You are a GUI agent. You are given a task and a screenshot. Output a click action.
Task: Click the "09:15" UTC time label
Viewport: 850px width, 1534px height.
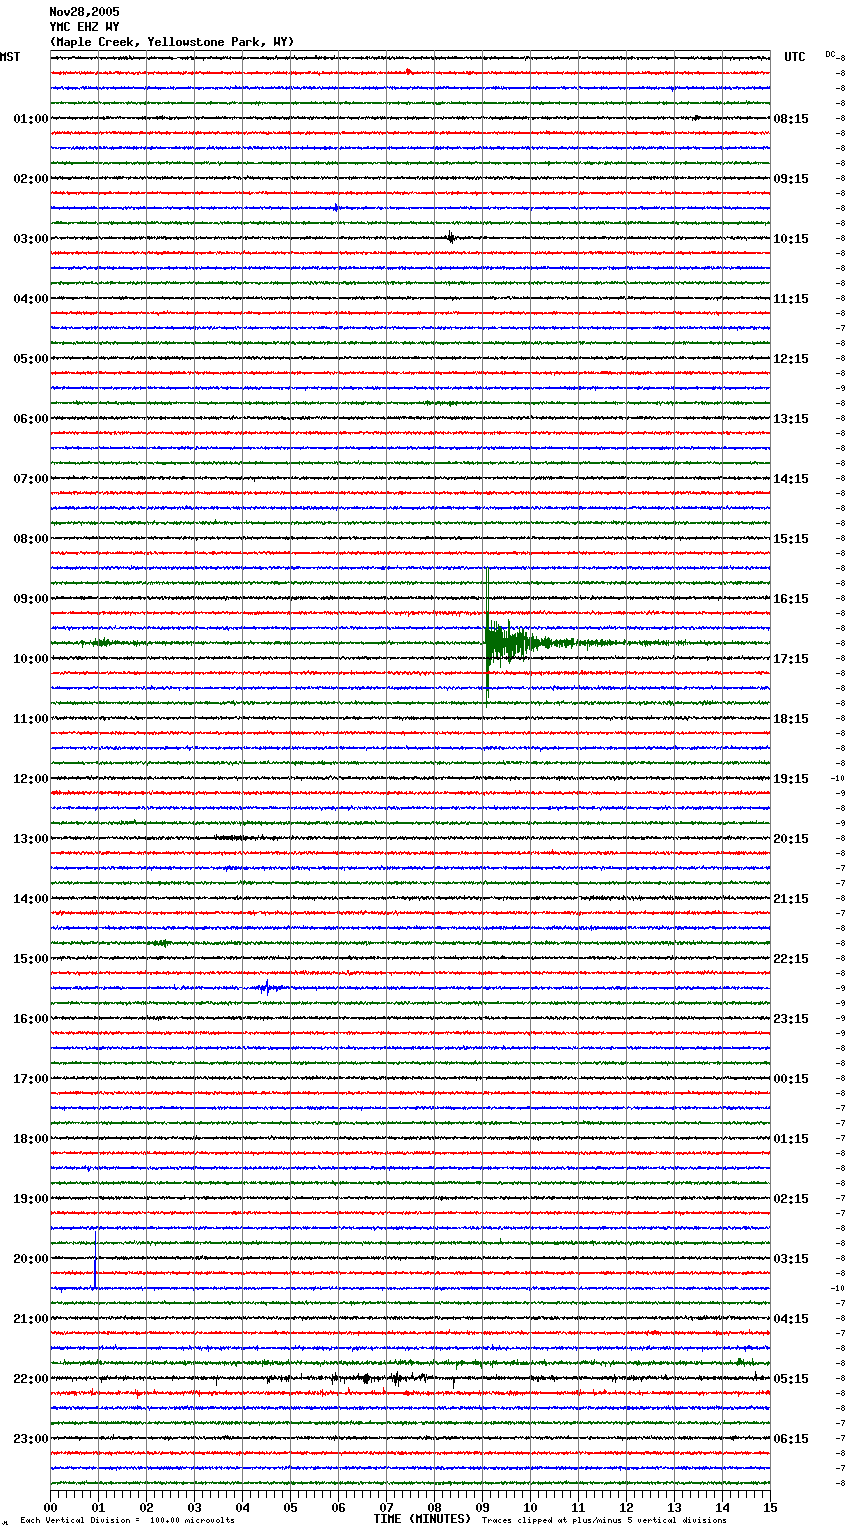[791, 179]
